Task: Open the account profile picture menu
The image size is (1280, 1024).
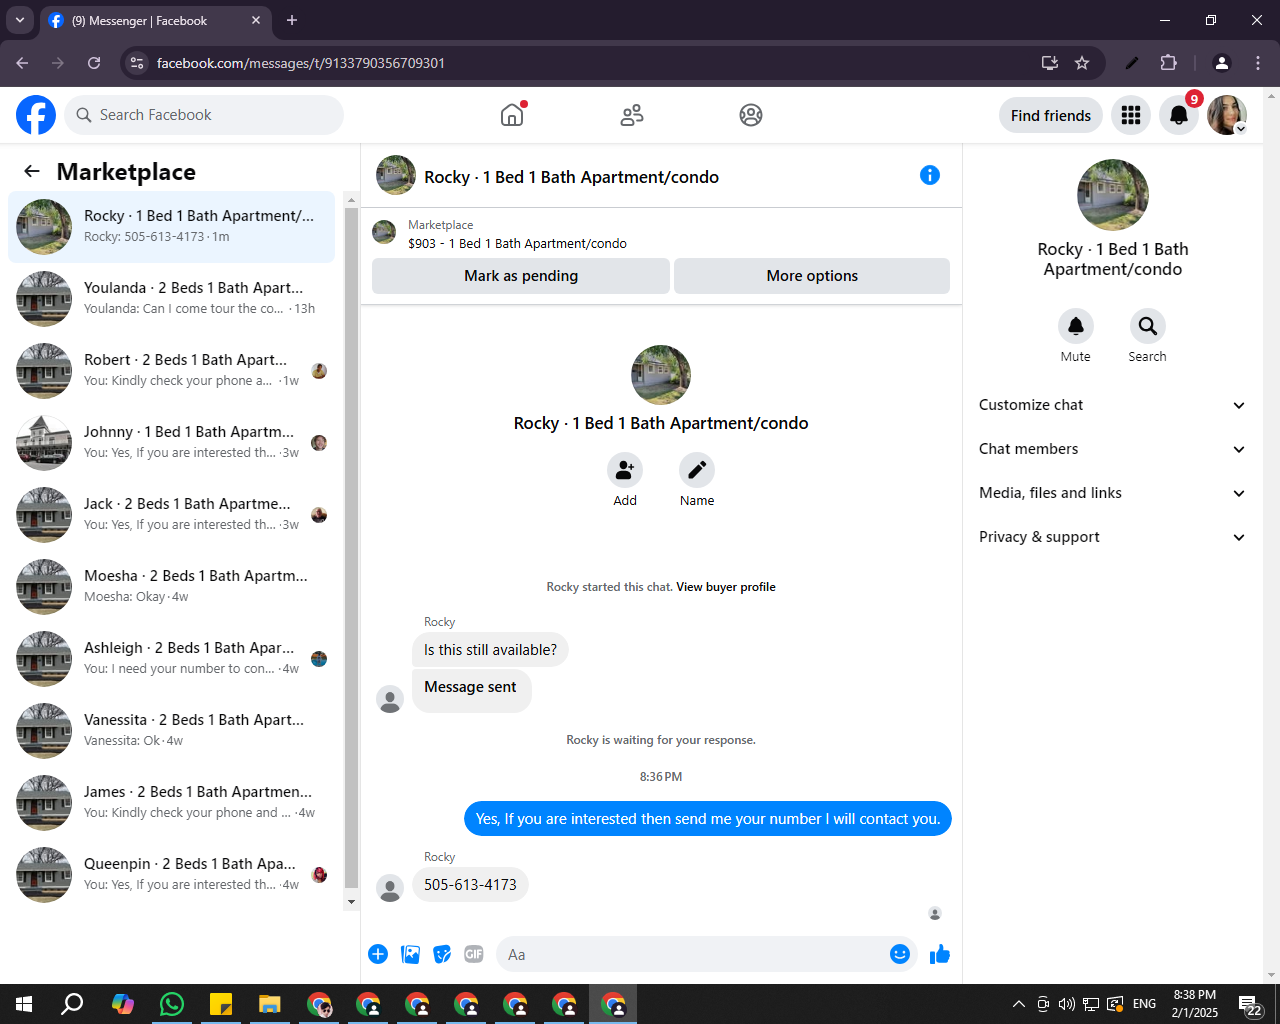Action: tap(1226, 115)
